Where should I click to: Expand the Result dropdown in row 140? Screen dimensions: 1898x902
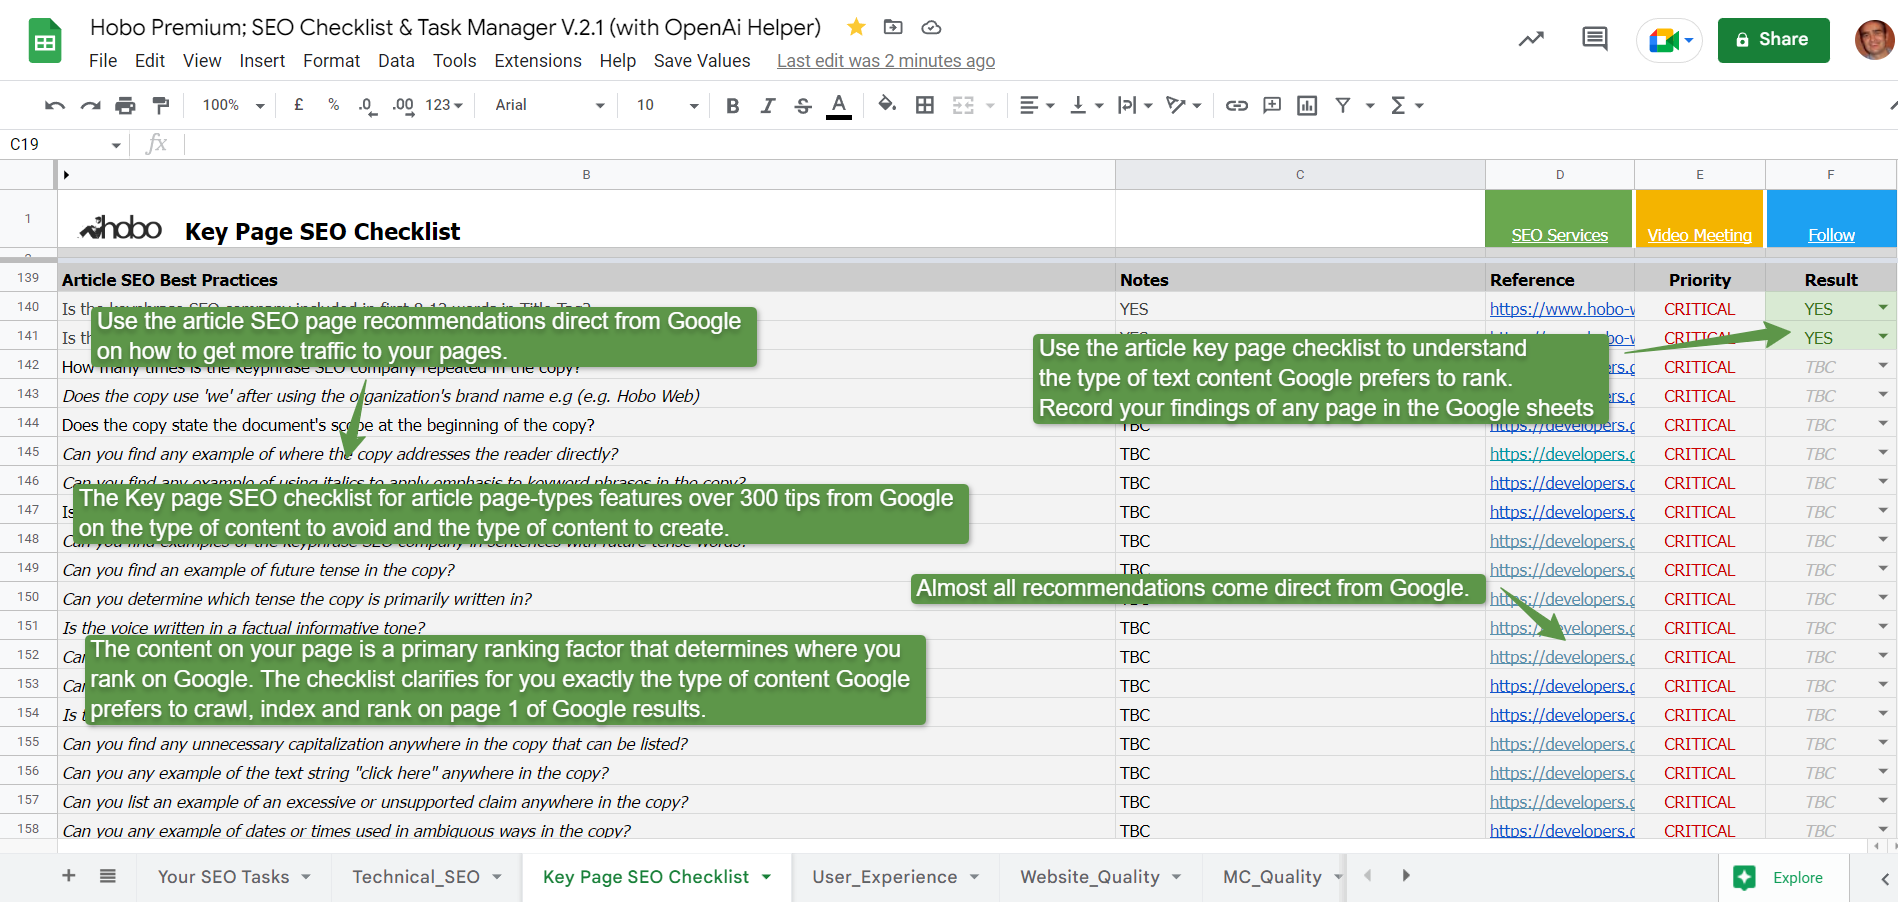tap(1883, 308)
